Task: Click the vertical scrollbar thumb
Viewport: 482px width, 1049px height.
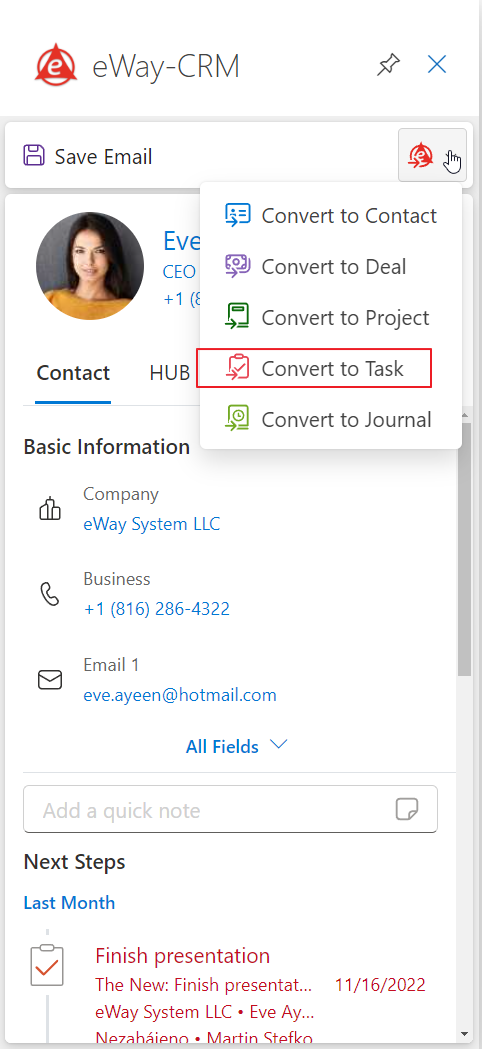Action: (x=465, y=550)
